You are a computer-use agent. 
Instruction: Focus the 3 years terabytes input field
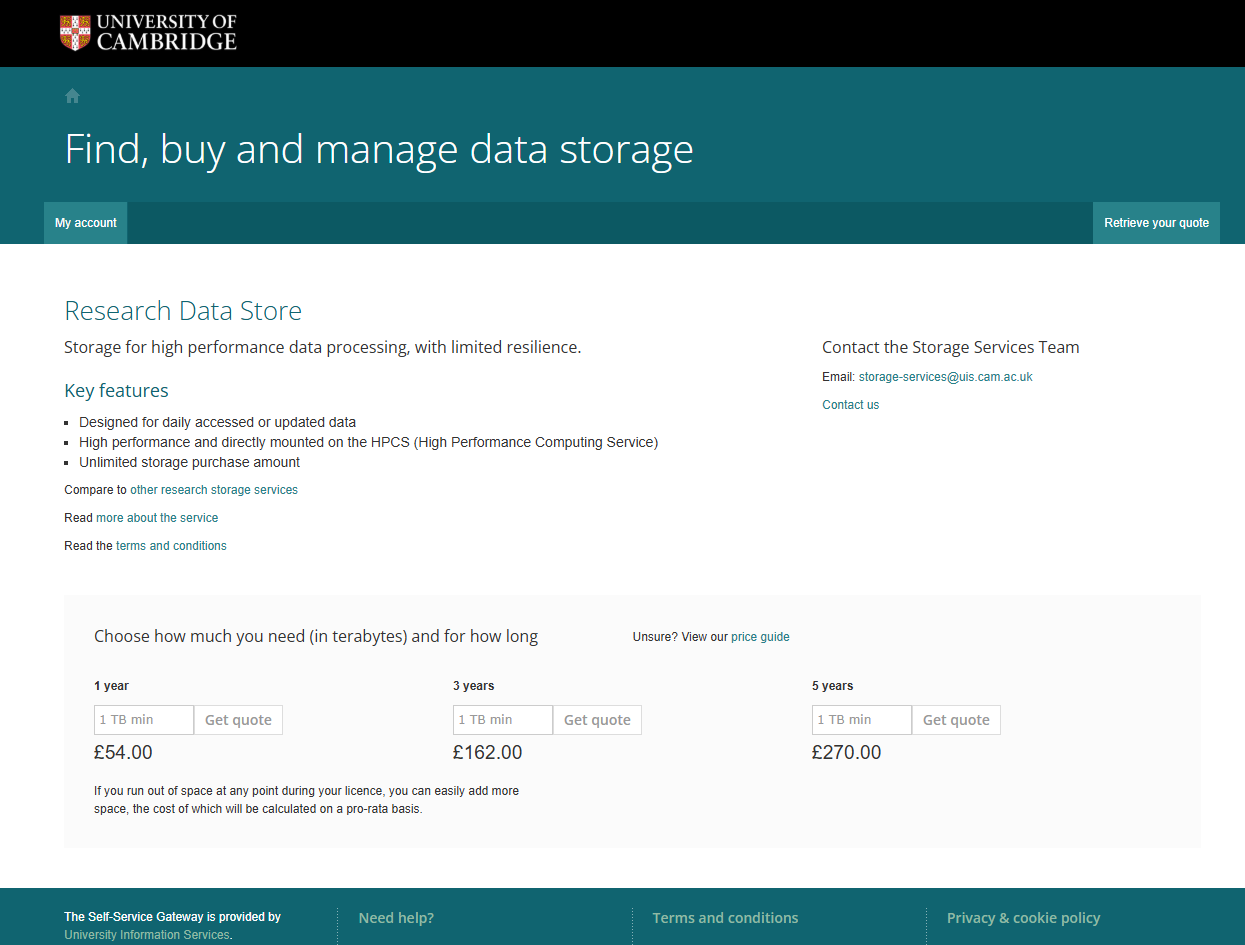[x=503, y=720]
